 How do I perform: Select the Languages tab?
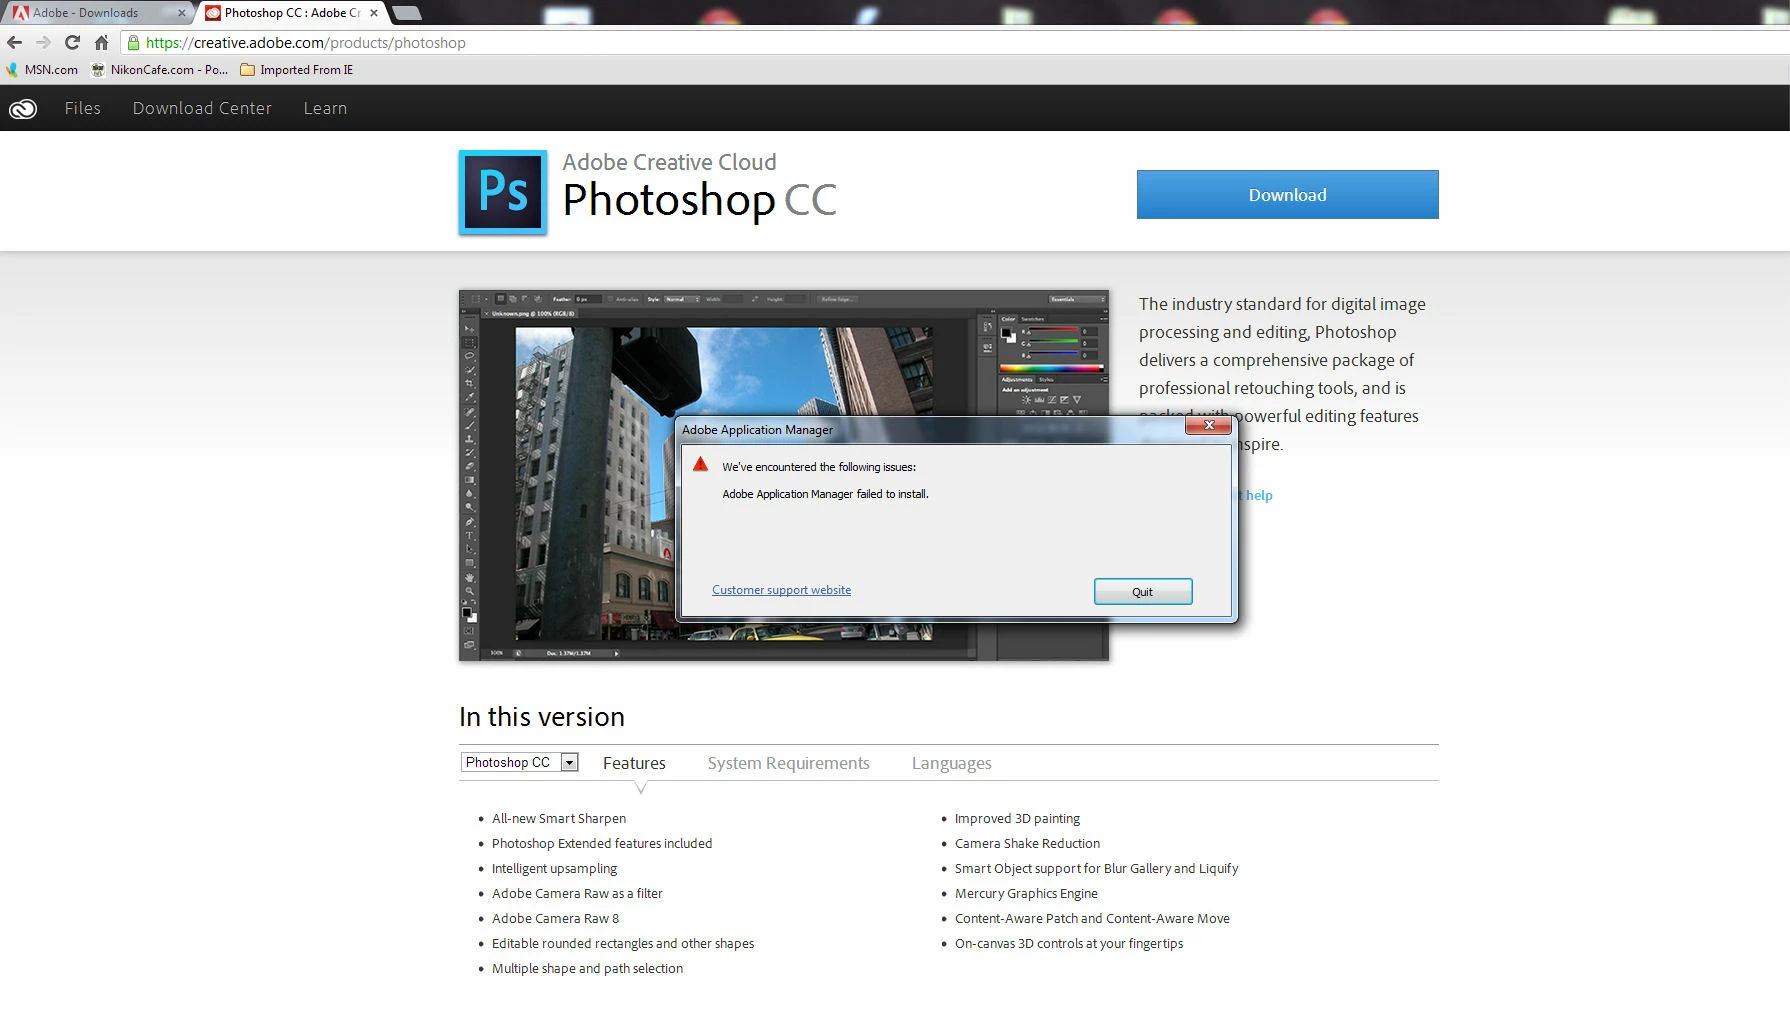(951, 763)
